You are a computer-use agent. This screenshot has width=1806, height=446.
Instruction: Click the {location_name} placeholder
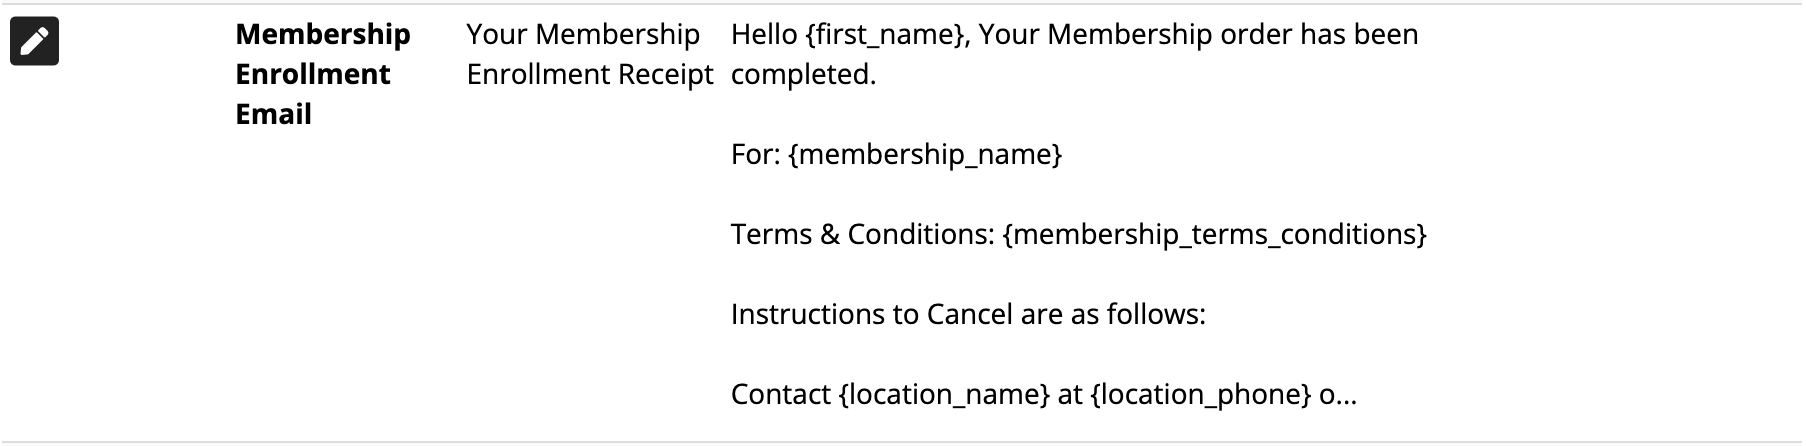(944, 394)
